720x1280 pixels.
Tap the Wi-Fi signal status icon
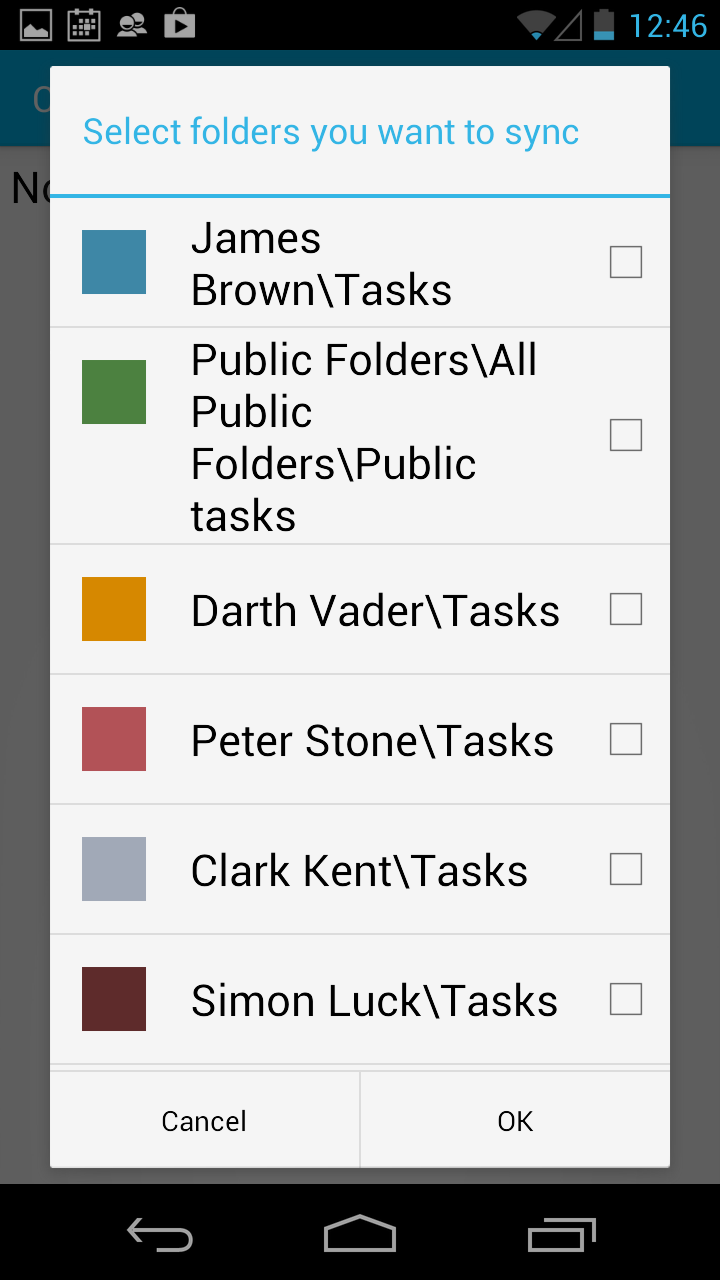pyautogui.click(x=537, y=24)
